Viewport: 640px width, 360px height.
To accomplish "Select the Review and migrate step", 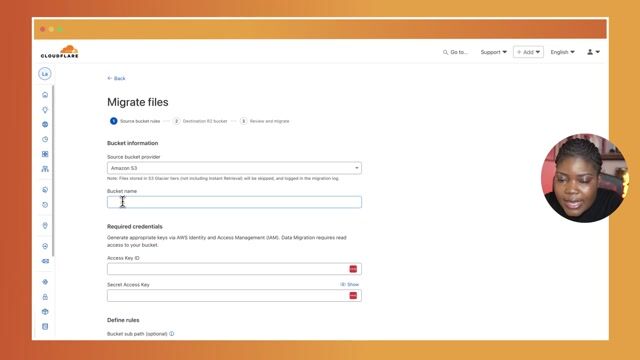I will click(x=265, y=121).
